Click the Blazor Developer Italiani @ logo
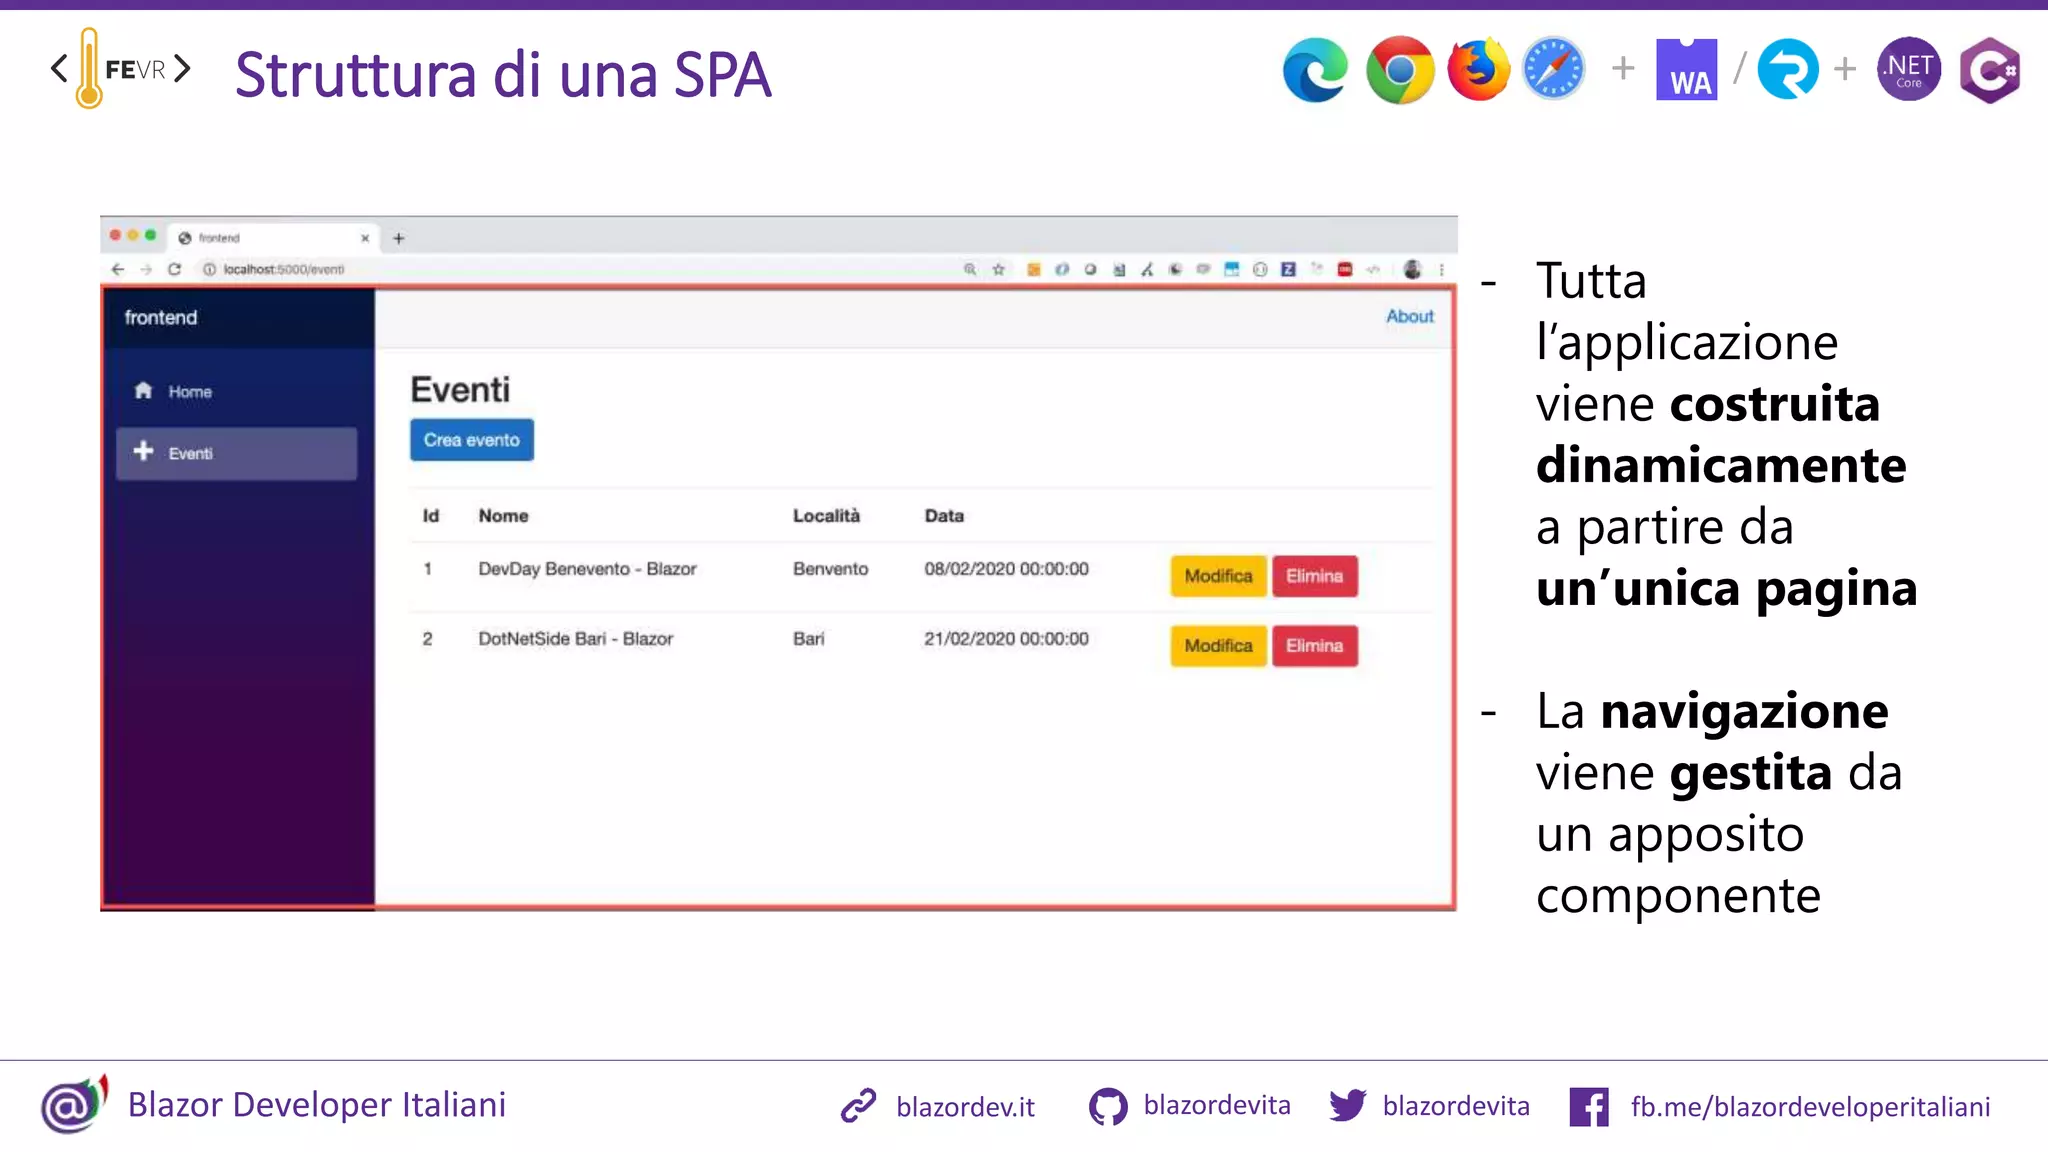The height and width of the screenshot is (1152, 2048). point(73,1105)
